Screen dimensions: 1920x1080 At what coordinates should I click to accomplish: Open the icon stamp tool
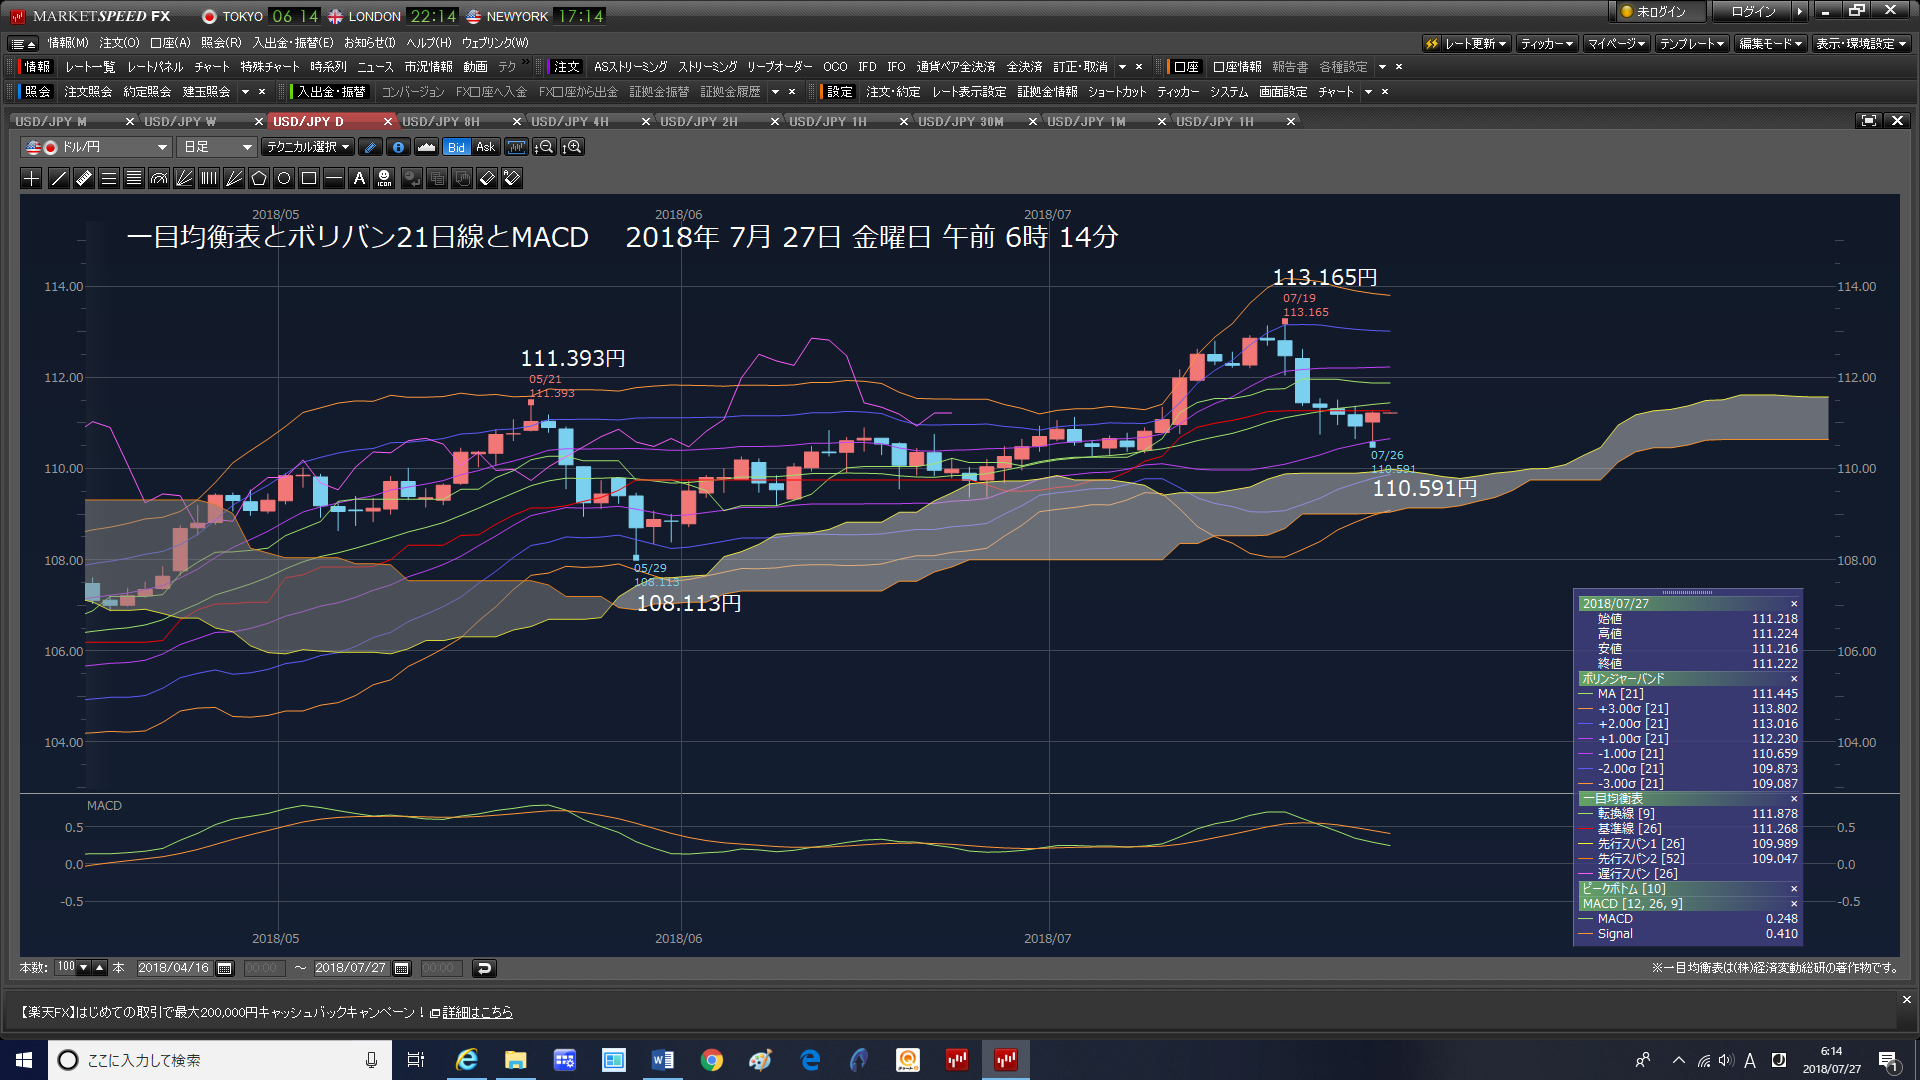click(384, 178)
